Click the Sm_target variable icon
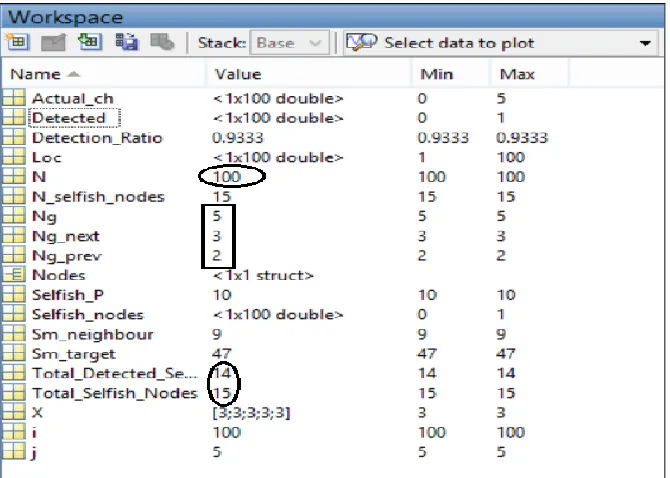The width and height of the screenshot is (670, 478). [x=14, y=354]
